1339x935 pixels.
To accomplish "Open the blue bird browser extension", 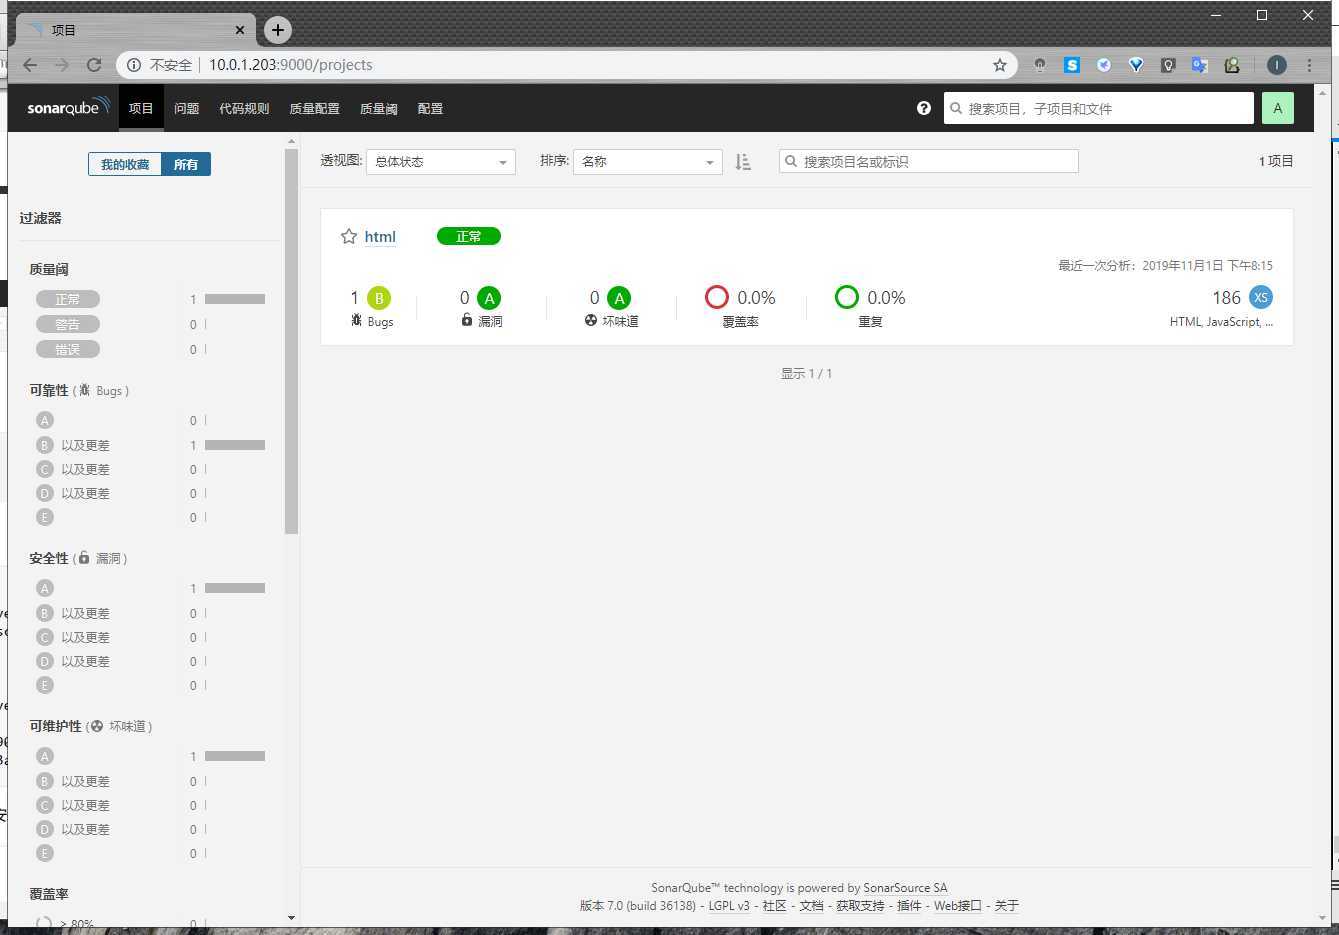I will click(x=1104, y=65).
